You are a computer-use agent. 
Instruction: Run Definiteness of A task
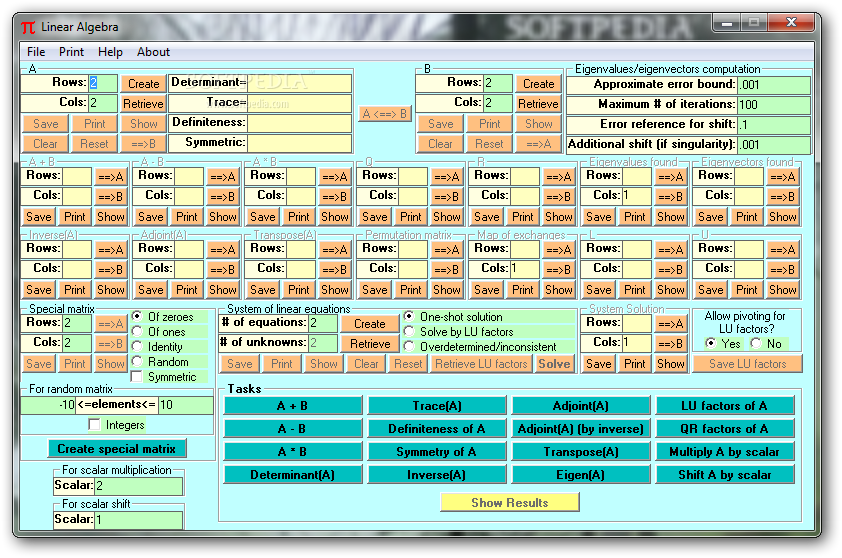[437, 429]
